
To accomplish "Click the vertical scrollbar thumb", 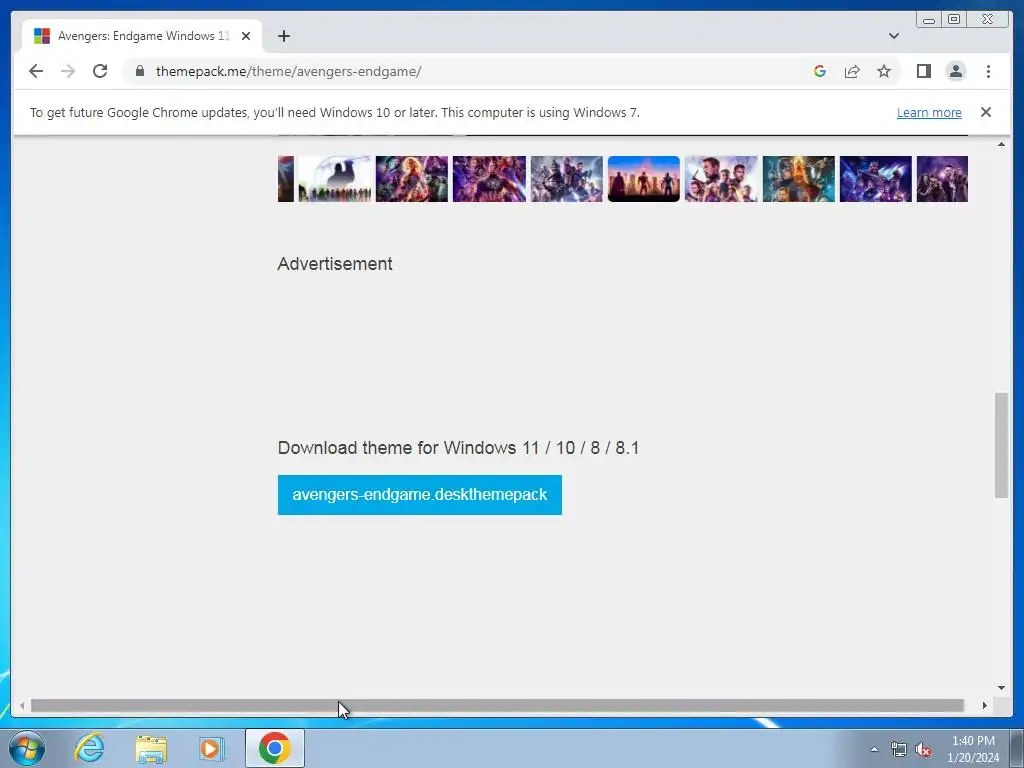I will pos(1001,445).
